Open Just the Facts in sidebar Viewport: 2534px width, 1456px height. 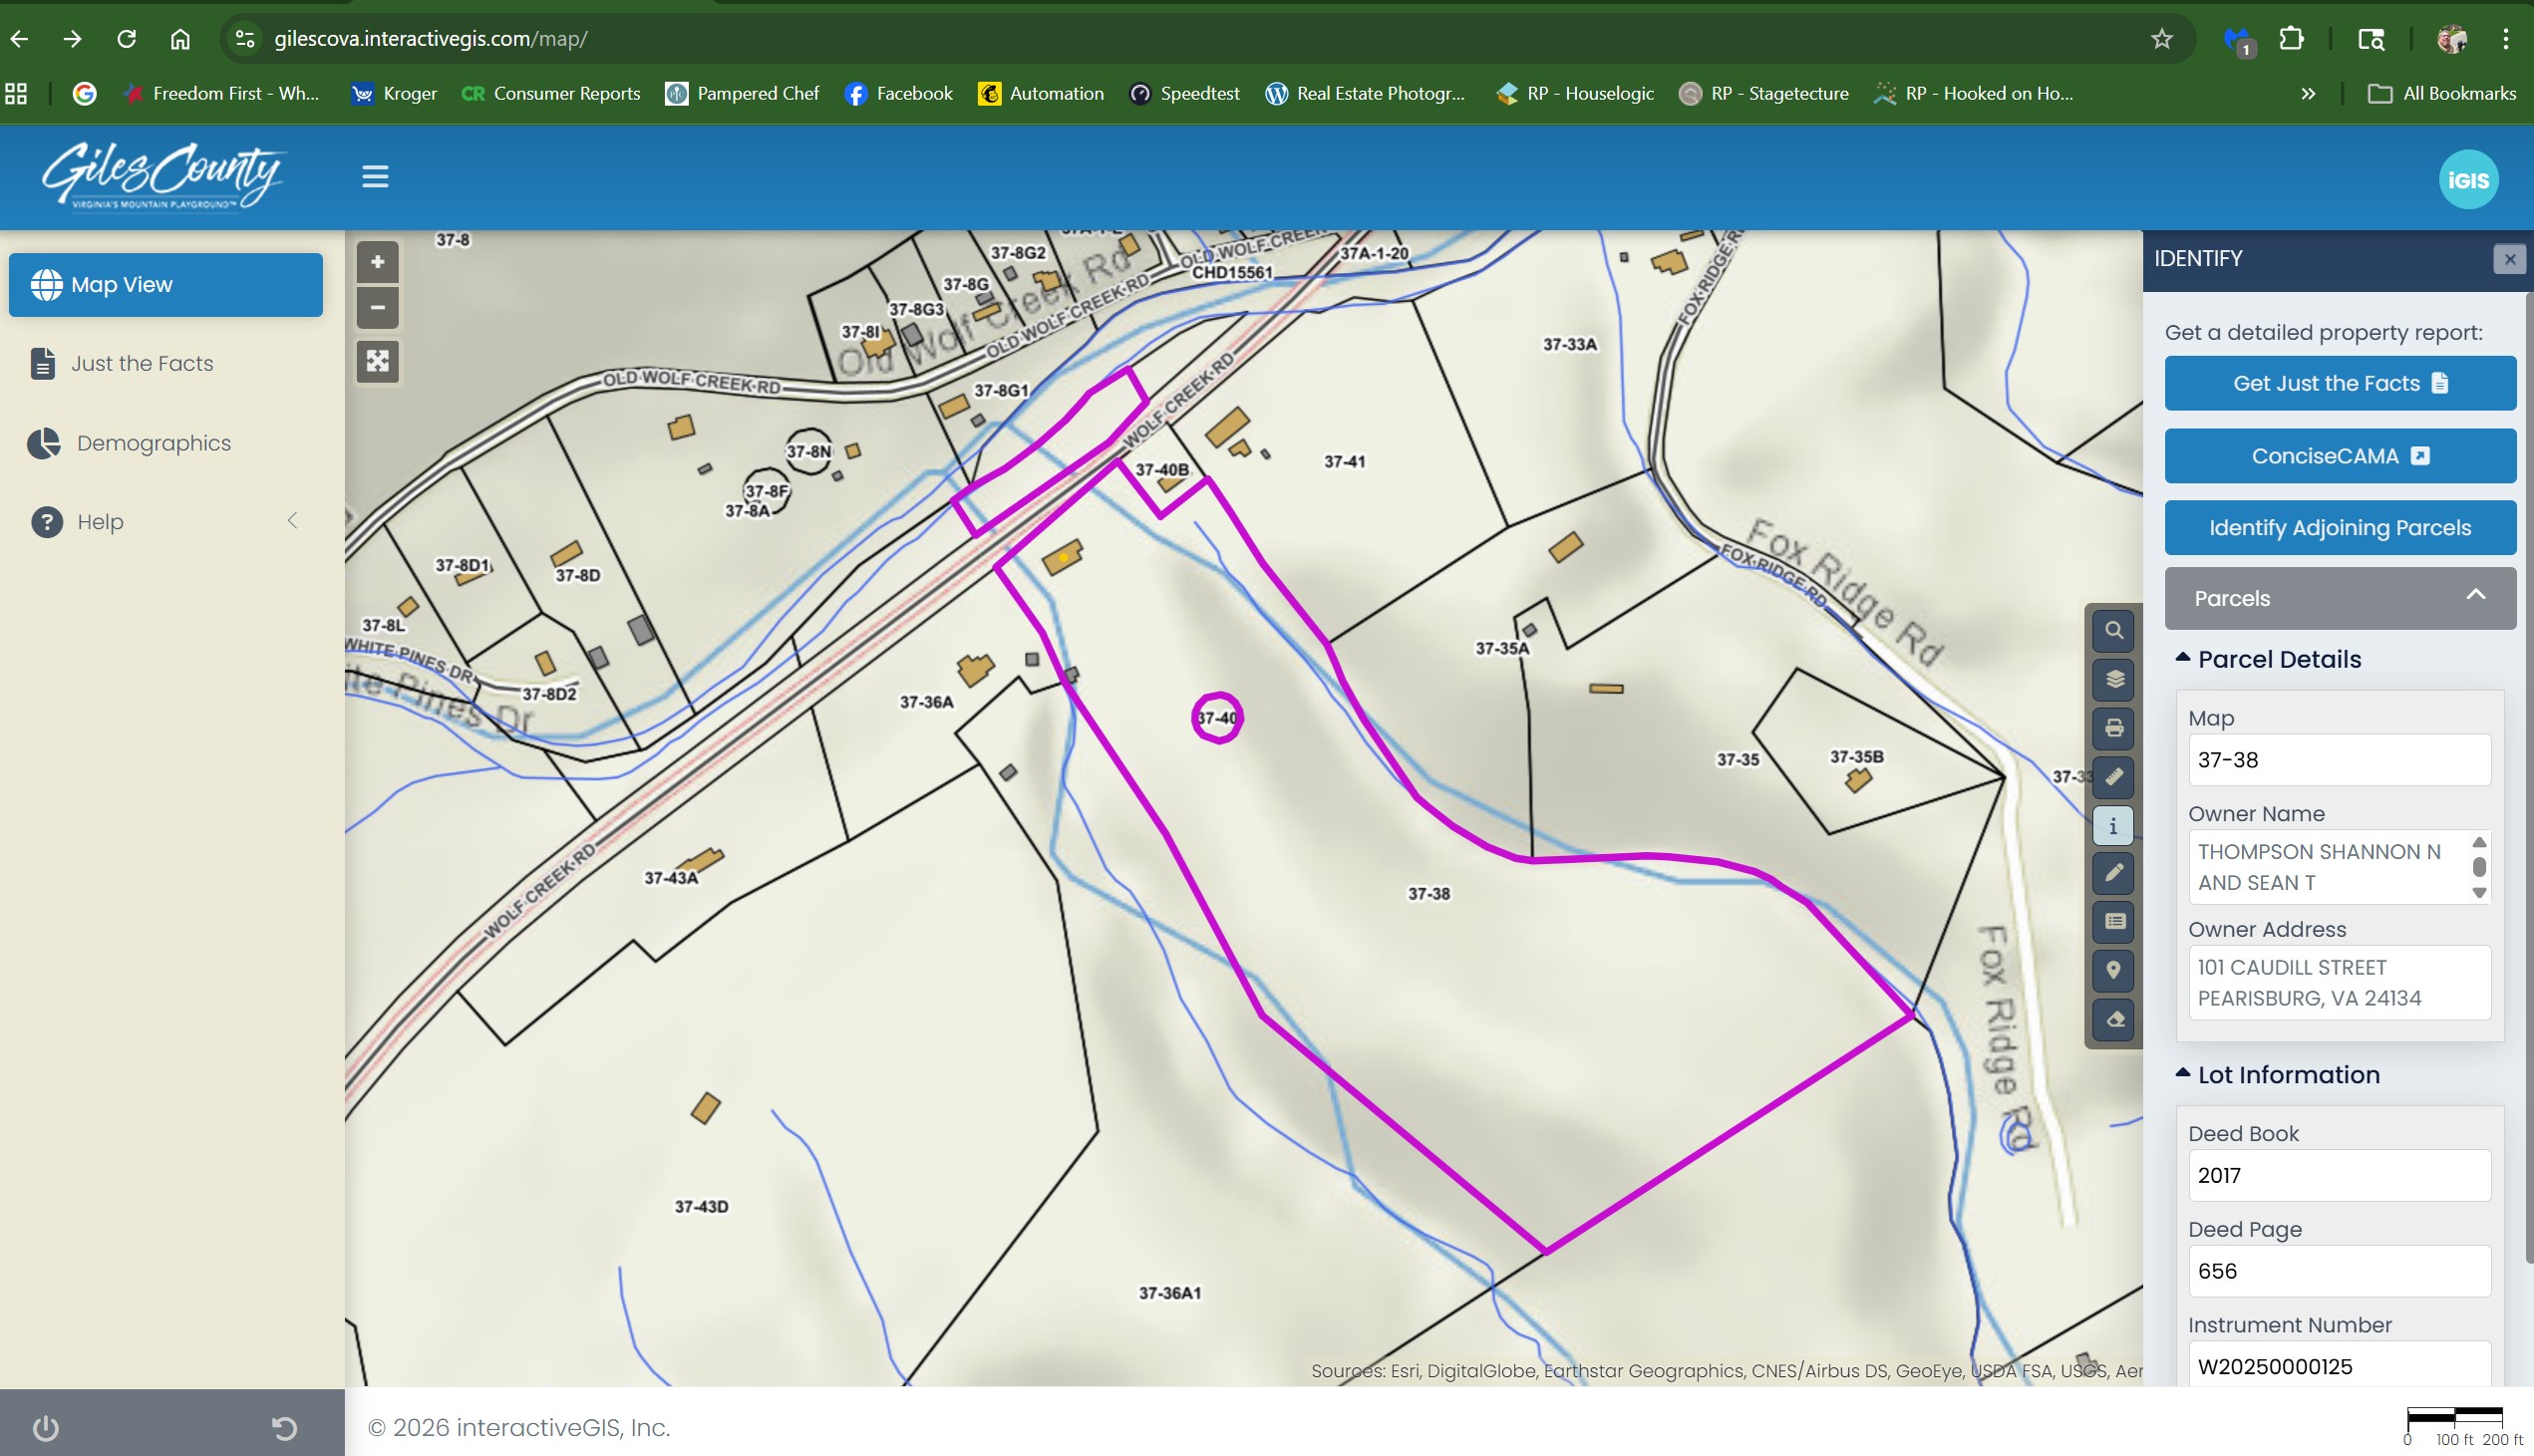click(x=142, y=363)
